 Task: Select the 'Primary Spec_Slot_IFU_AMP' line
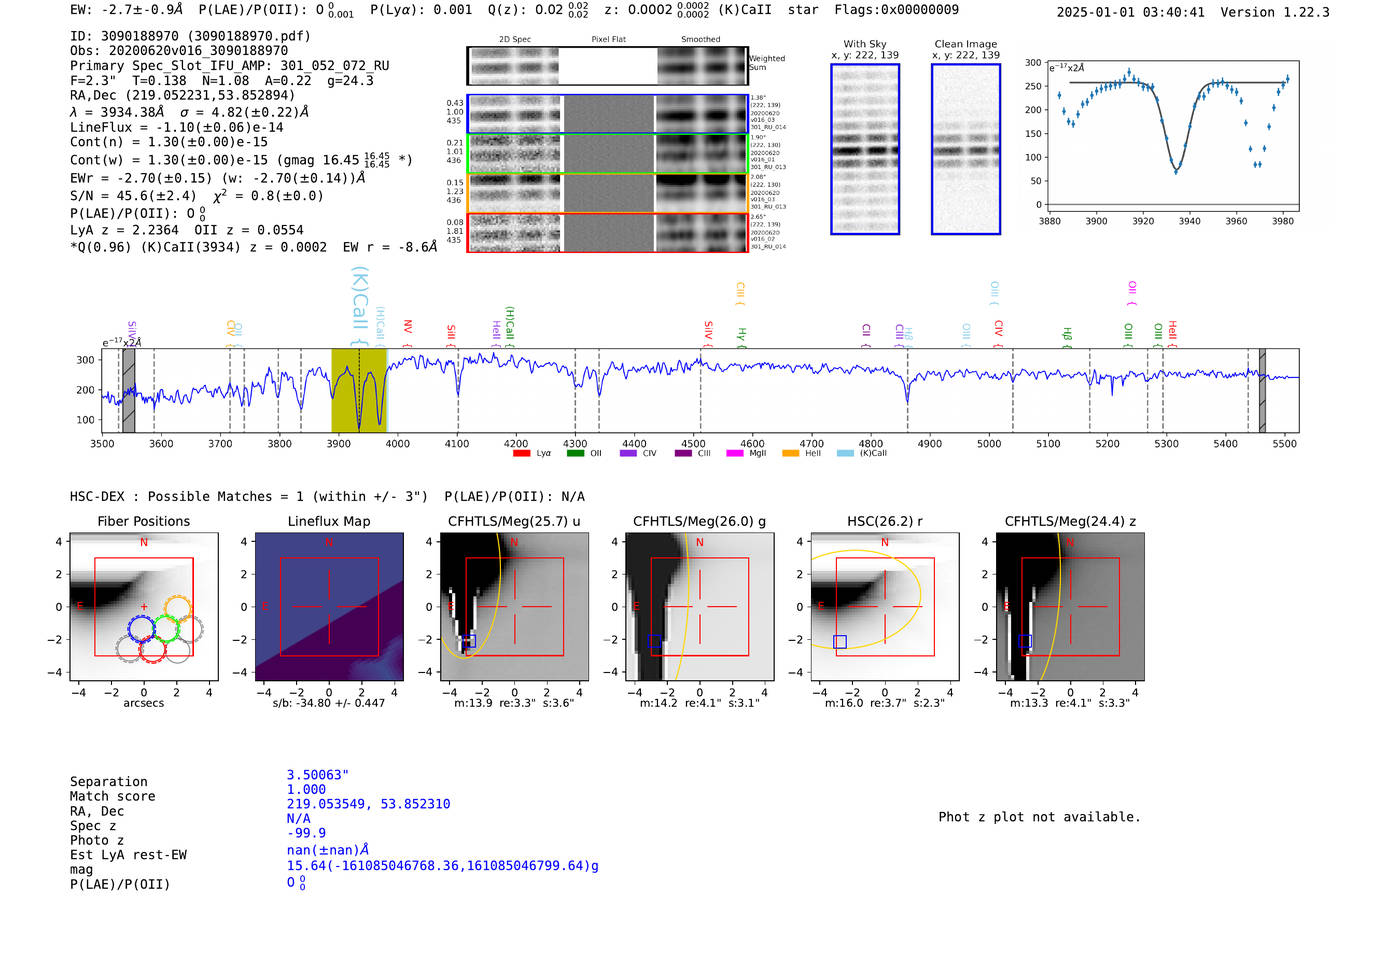click(x=230, y=66)
